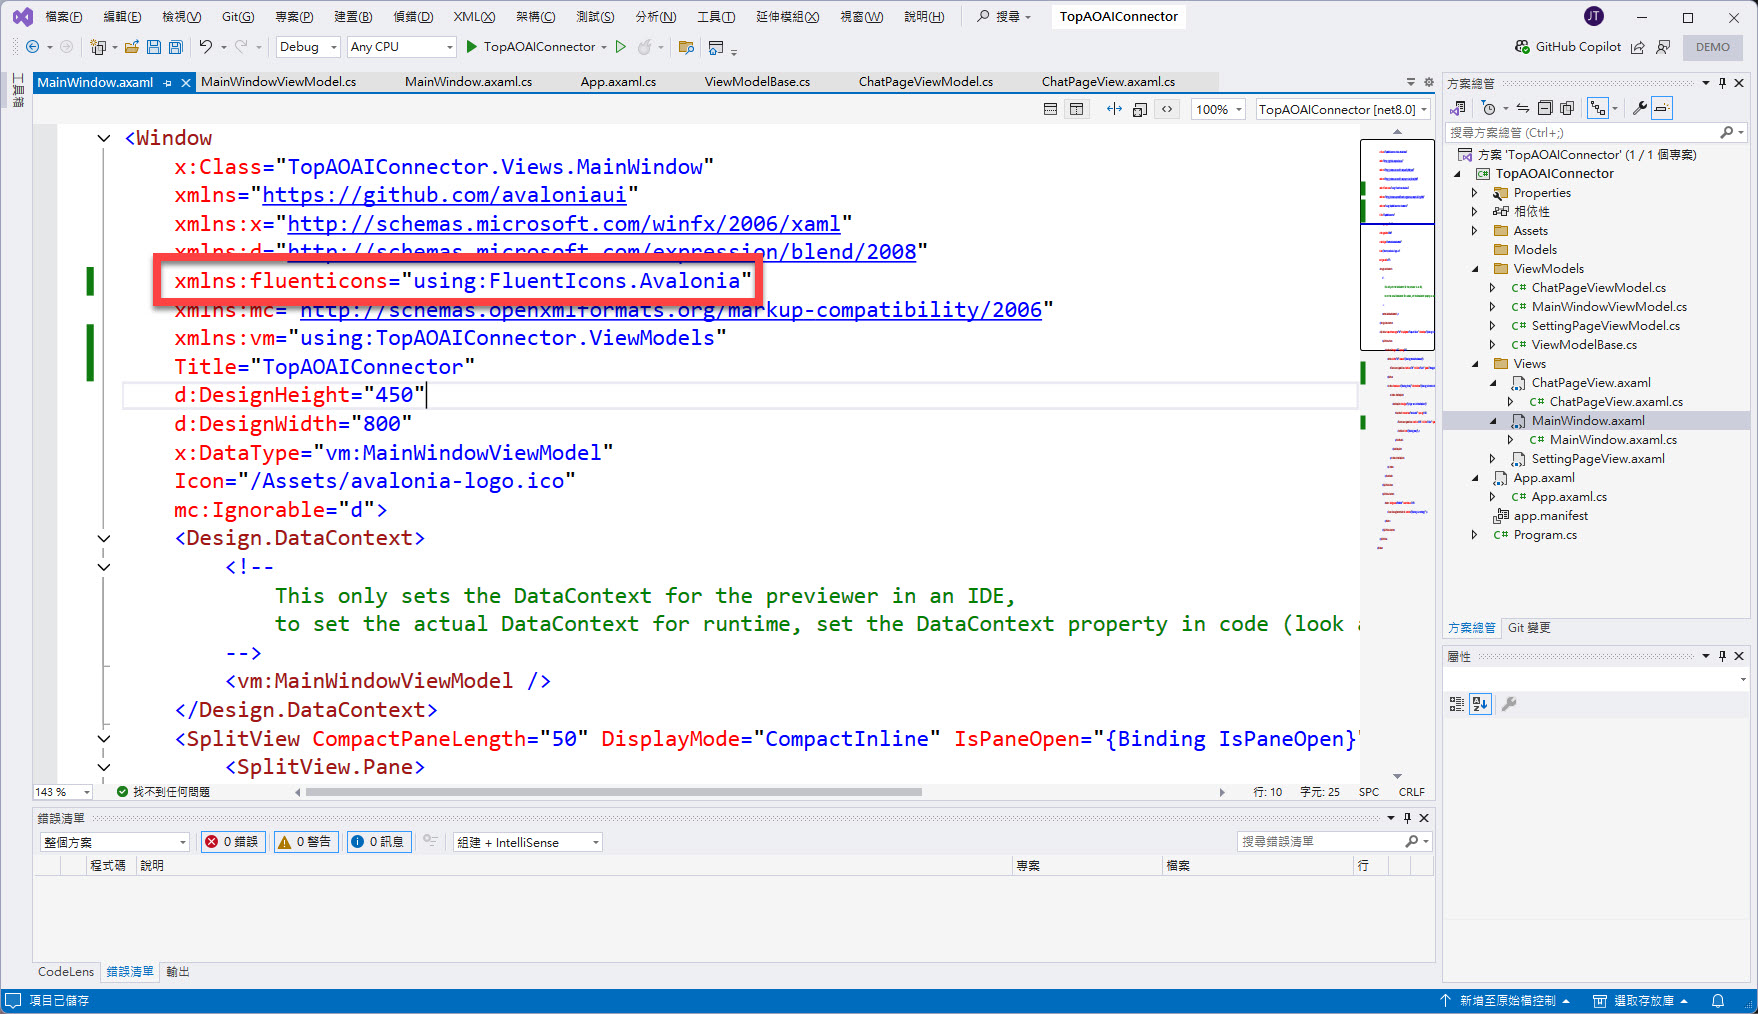The height and width of the screenshot is (1014, 1758).
Task: Switch to ChatPageViewModel.cs tab
Action: point(926,82)
